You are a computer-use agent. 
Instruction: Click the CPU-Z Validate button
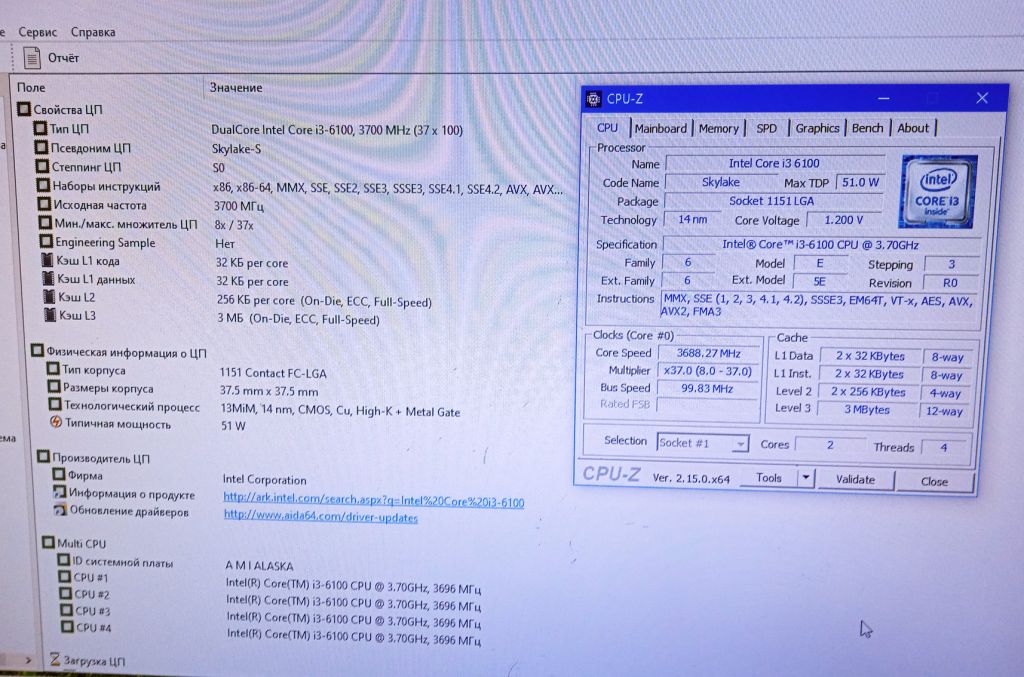pos(856,479)
